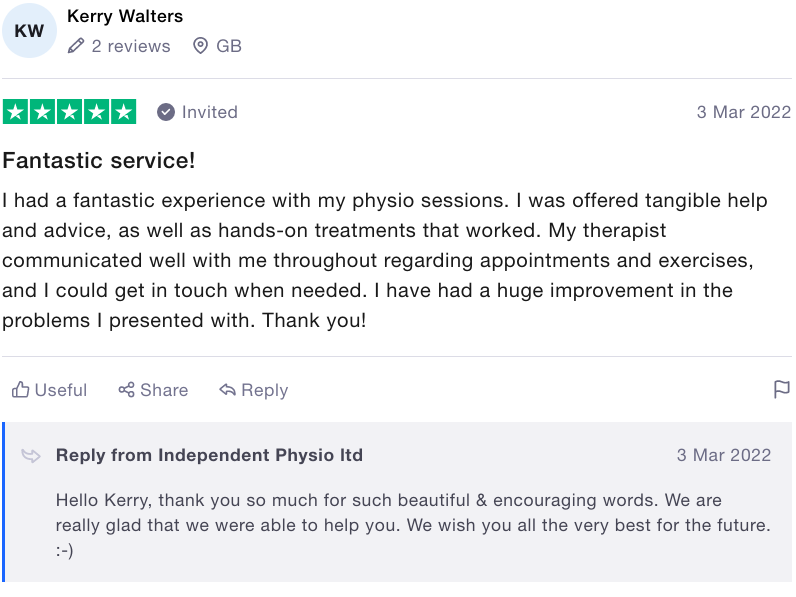This screenshot has height=597, width=796.
Task: Share this review
Action: click(x=153, y=390)
